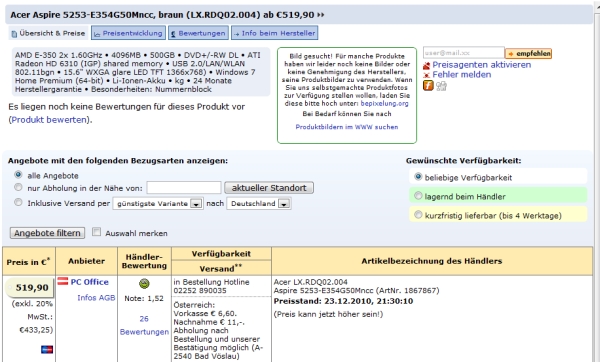
Task: Click the credit card icon below the price
Action: (47, 349)
